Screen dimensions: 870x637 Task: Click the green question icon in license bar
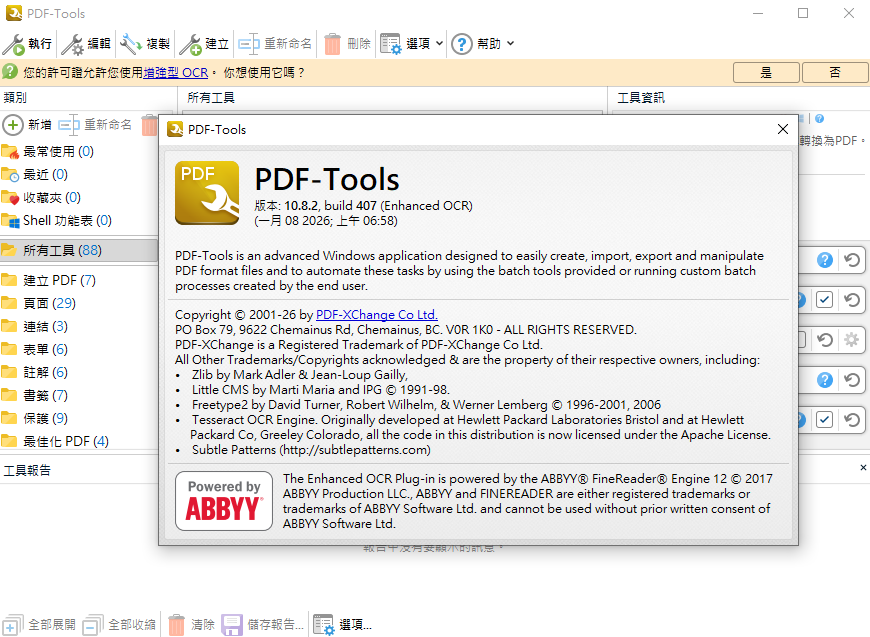[x=10, y=72]
